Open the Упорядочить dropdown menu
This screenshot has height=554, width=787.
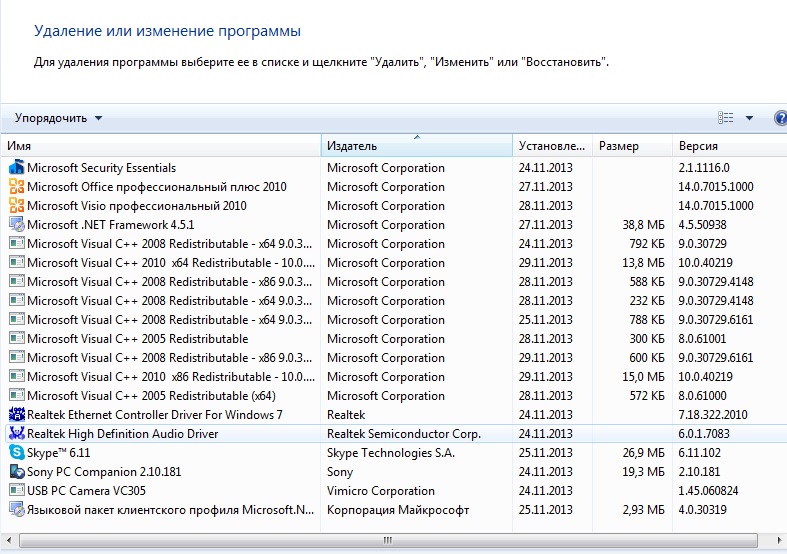(x=58, y=118)
